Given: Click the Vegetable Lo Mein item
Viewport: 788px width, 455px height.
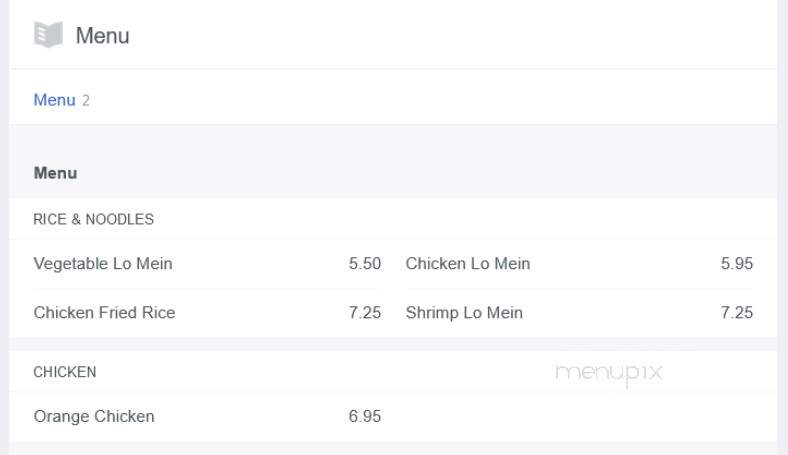Looking at the screenshot, I should pyautogui.click(x=103, y=263).
